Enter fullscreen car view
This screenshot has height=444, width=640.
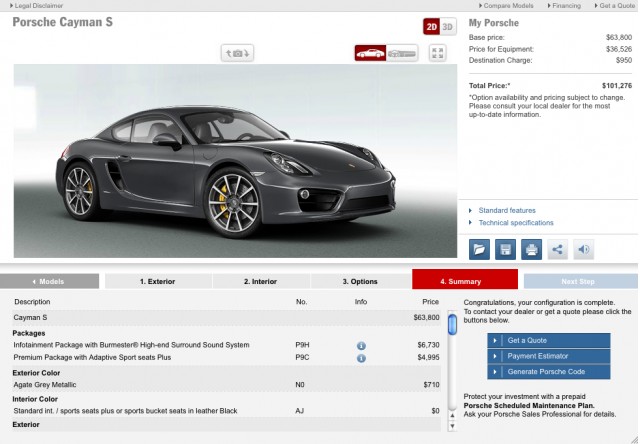(437, 53)
